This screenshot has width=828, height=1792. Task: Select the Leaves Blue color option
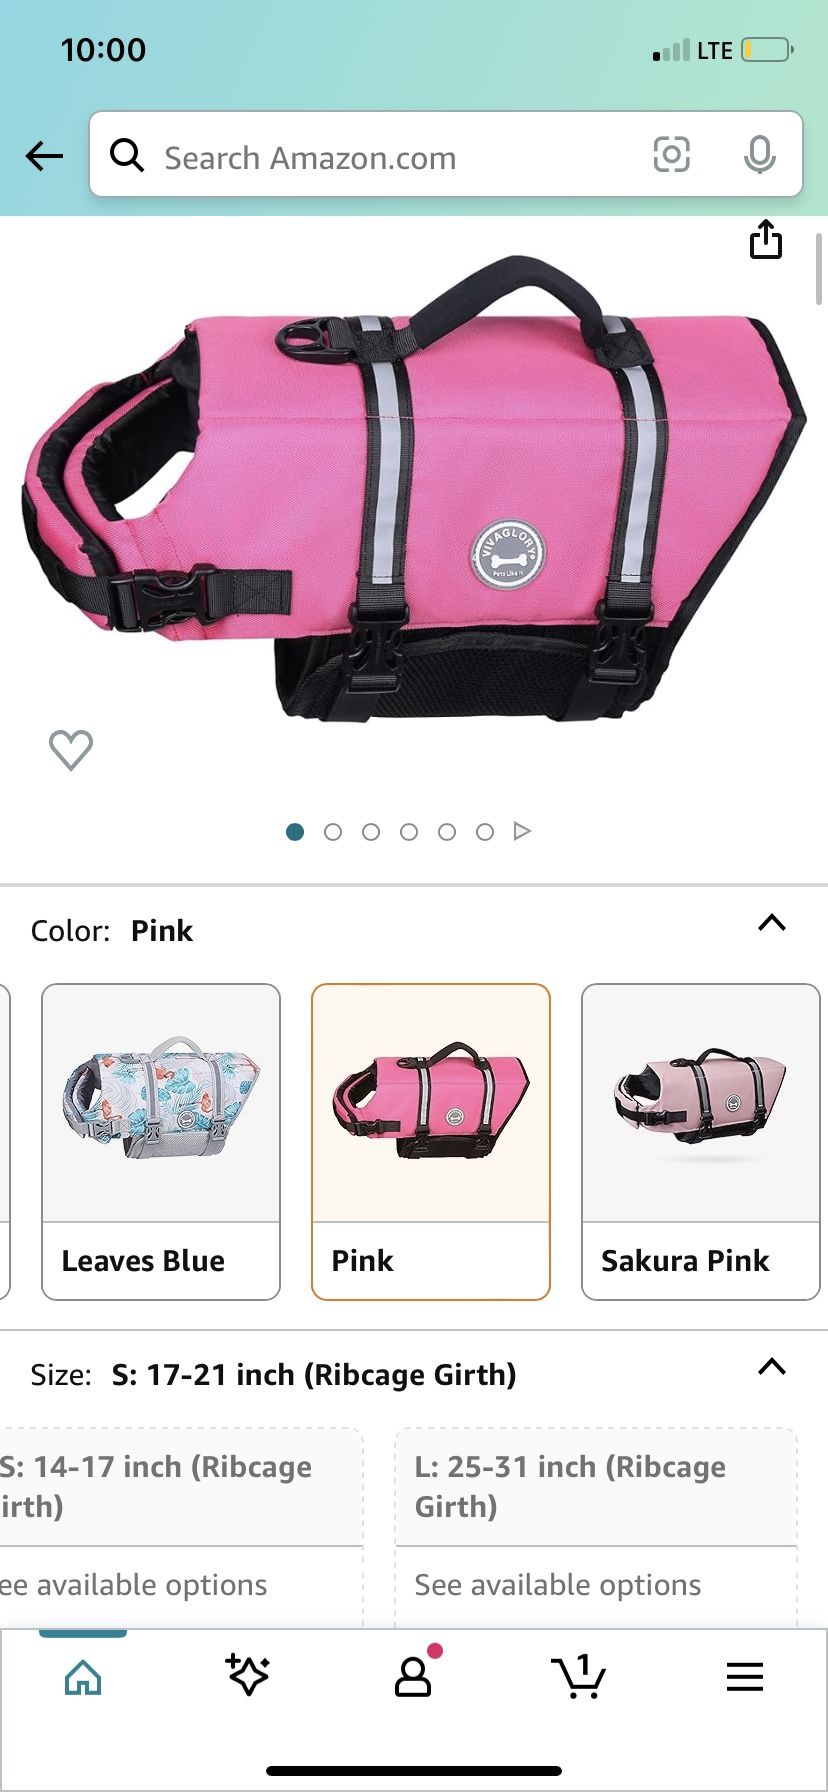pyautogui.click(x=161, y=1142)
